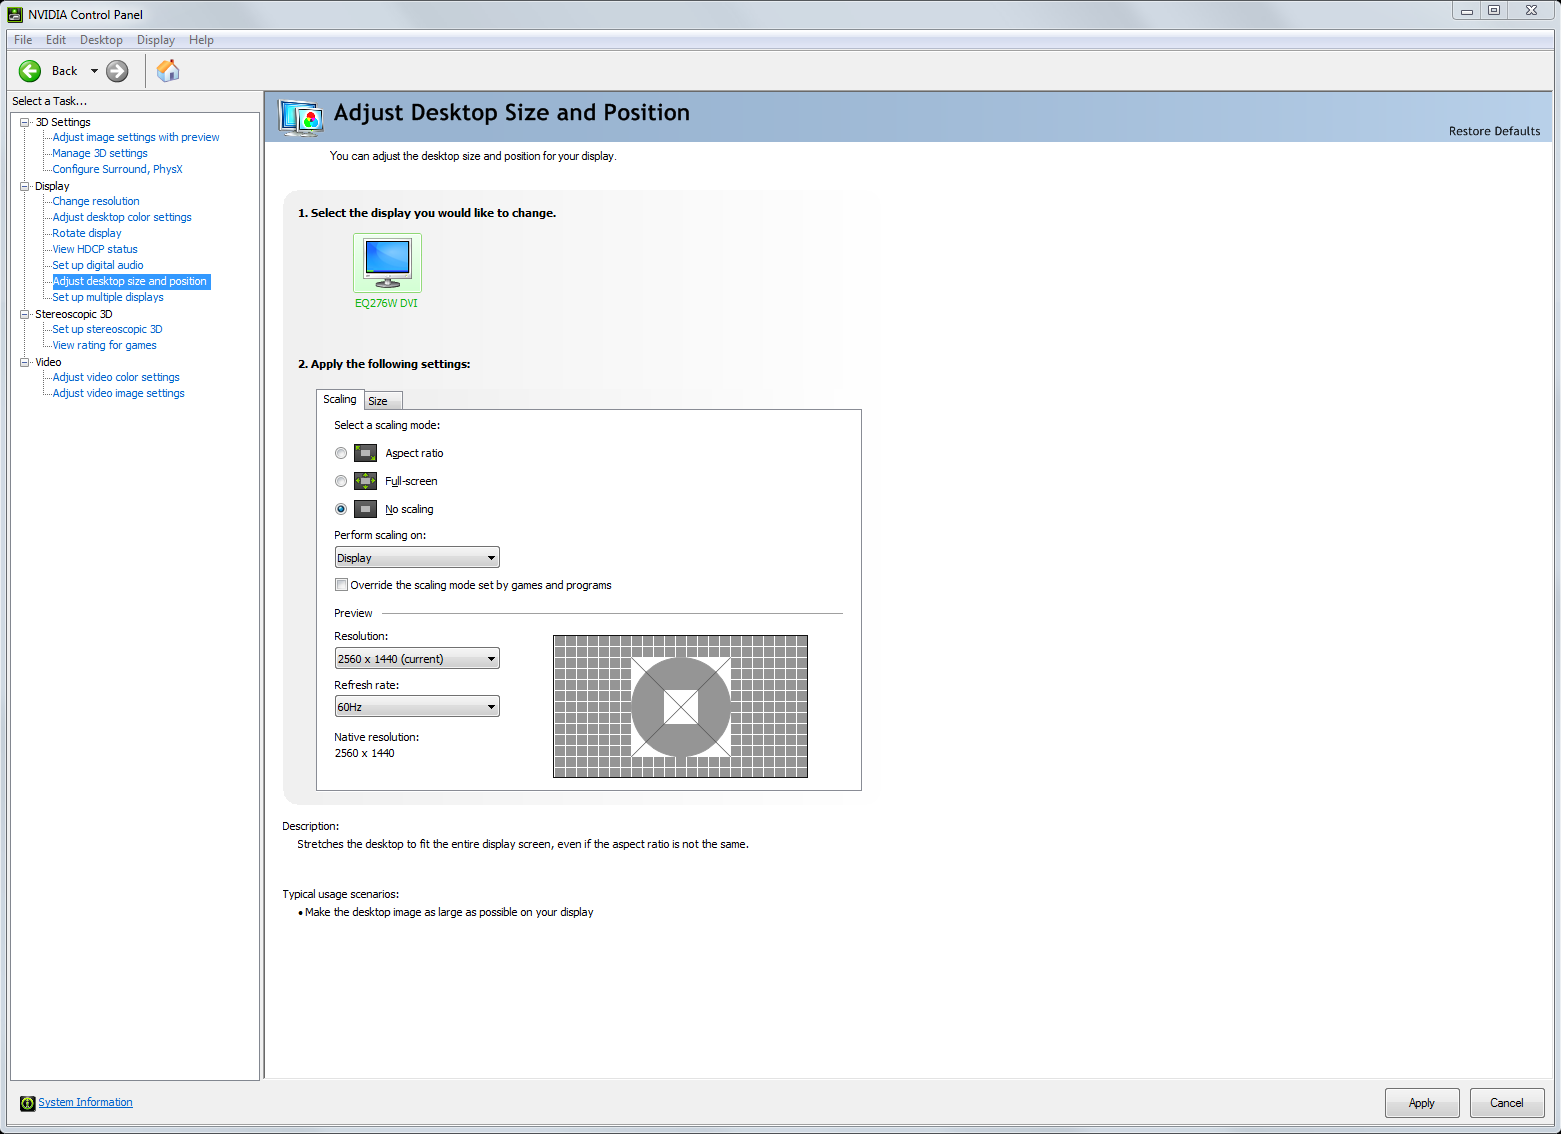Select the Stereoscopic 3D category label
This screenshot has width=1561, height=1134.
pos(74,314)
